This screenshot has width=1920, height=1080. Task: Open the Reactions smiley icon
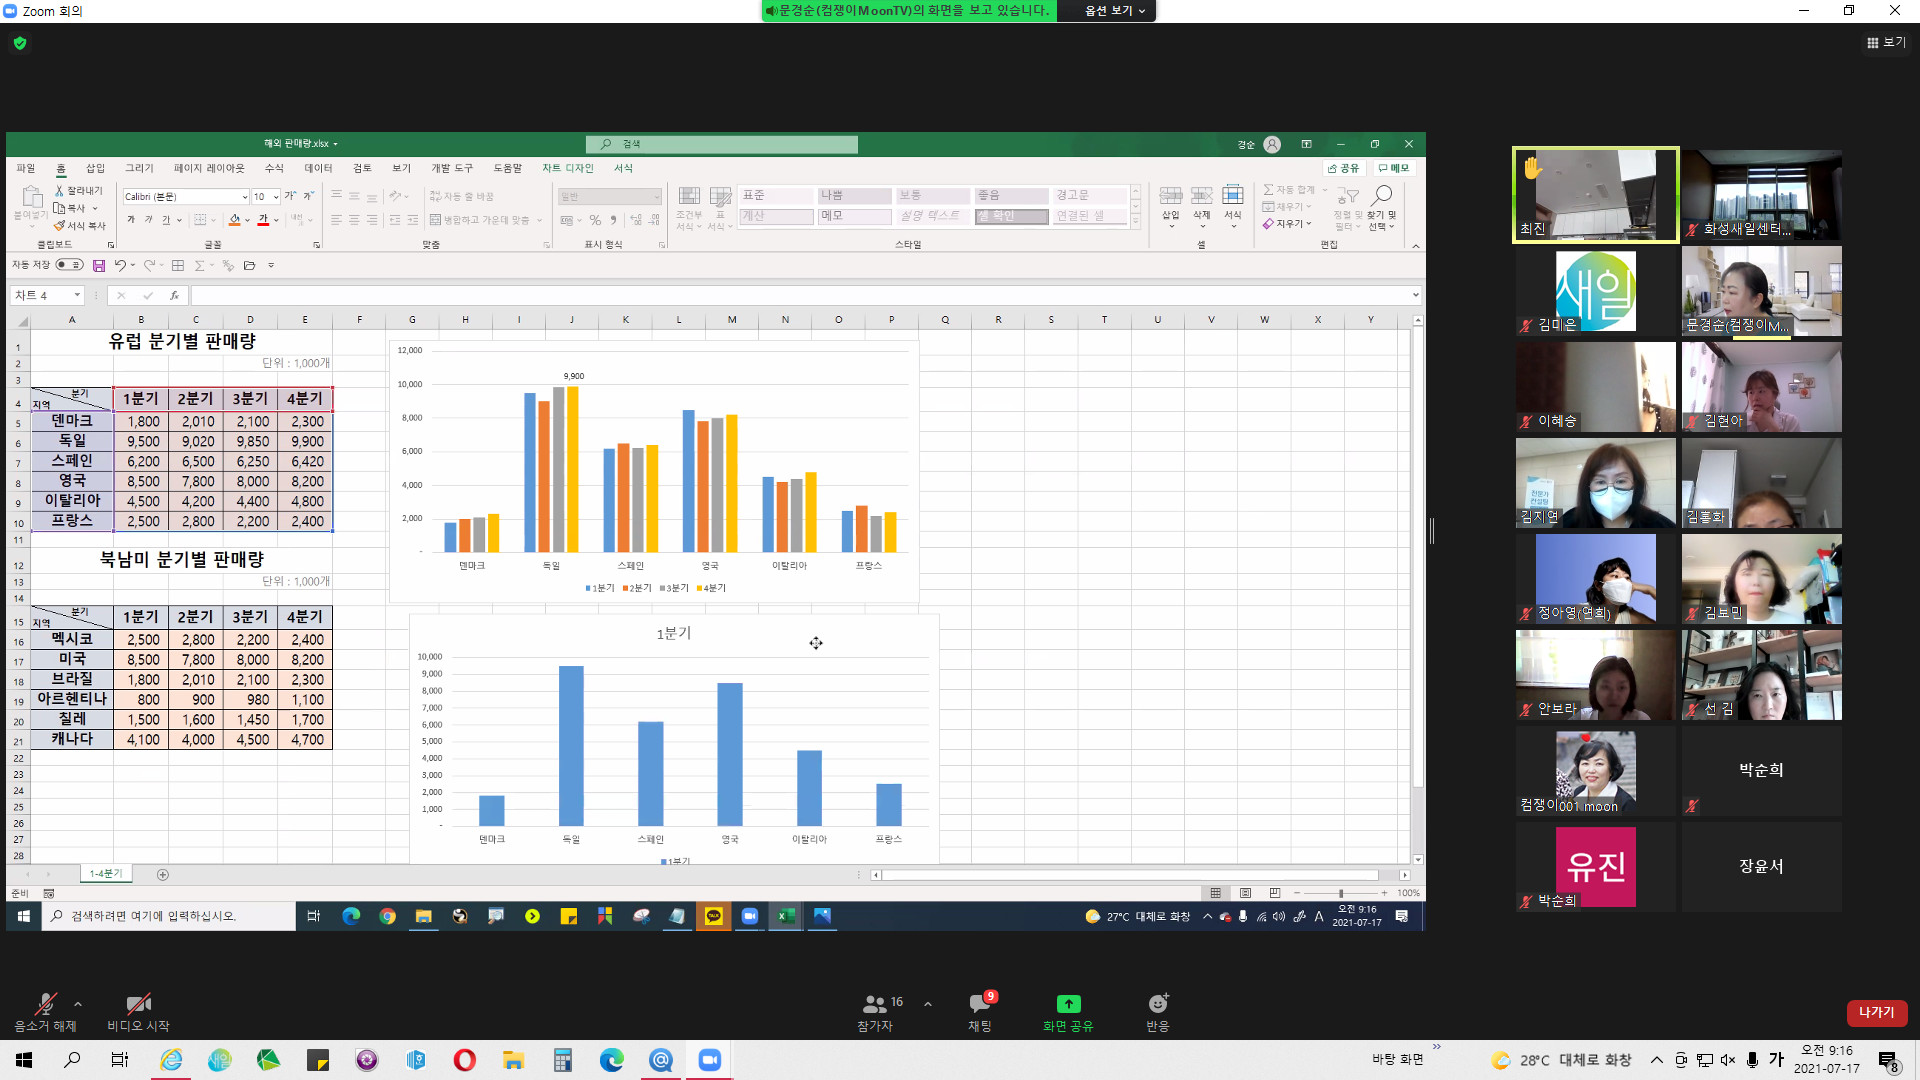tap(1158, 1004)
